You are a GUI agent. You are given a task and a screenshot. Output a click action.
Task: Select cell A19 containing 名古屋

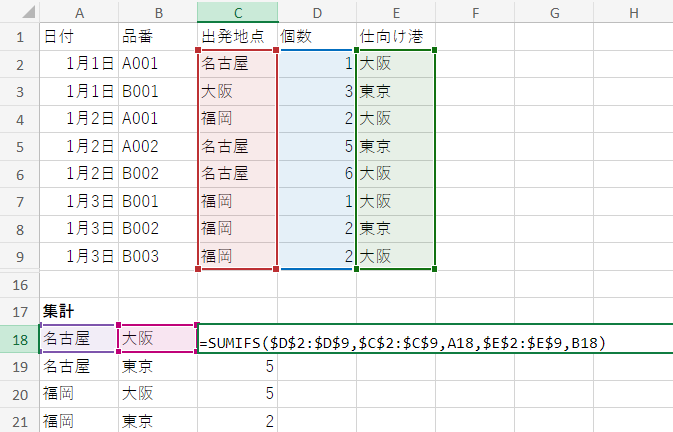pyautogui.click(x=79, y=366)
